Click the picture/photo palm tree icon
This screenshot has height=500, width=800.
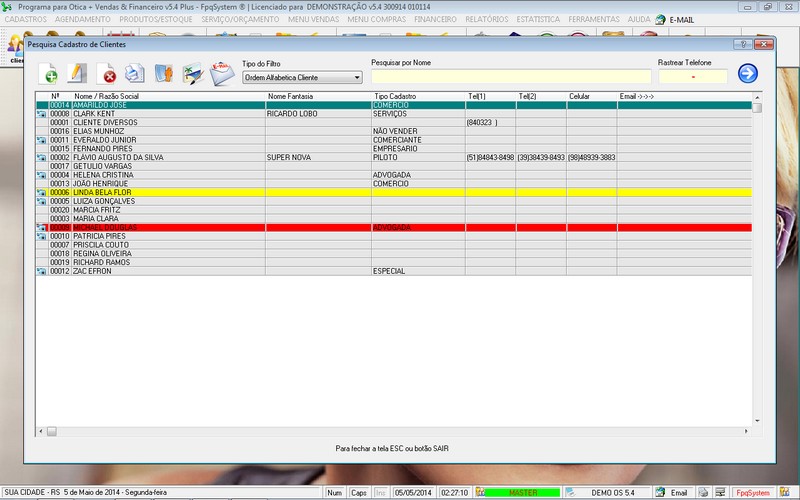coord(193,74)
